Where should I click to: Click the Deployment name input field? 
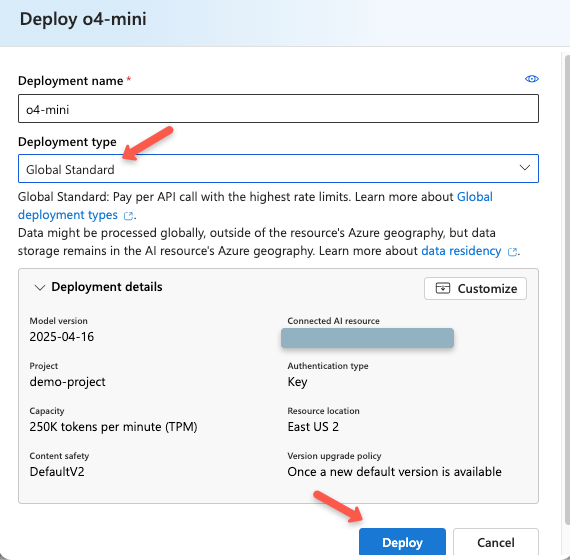[x=278, y=109]
